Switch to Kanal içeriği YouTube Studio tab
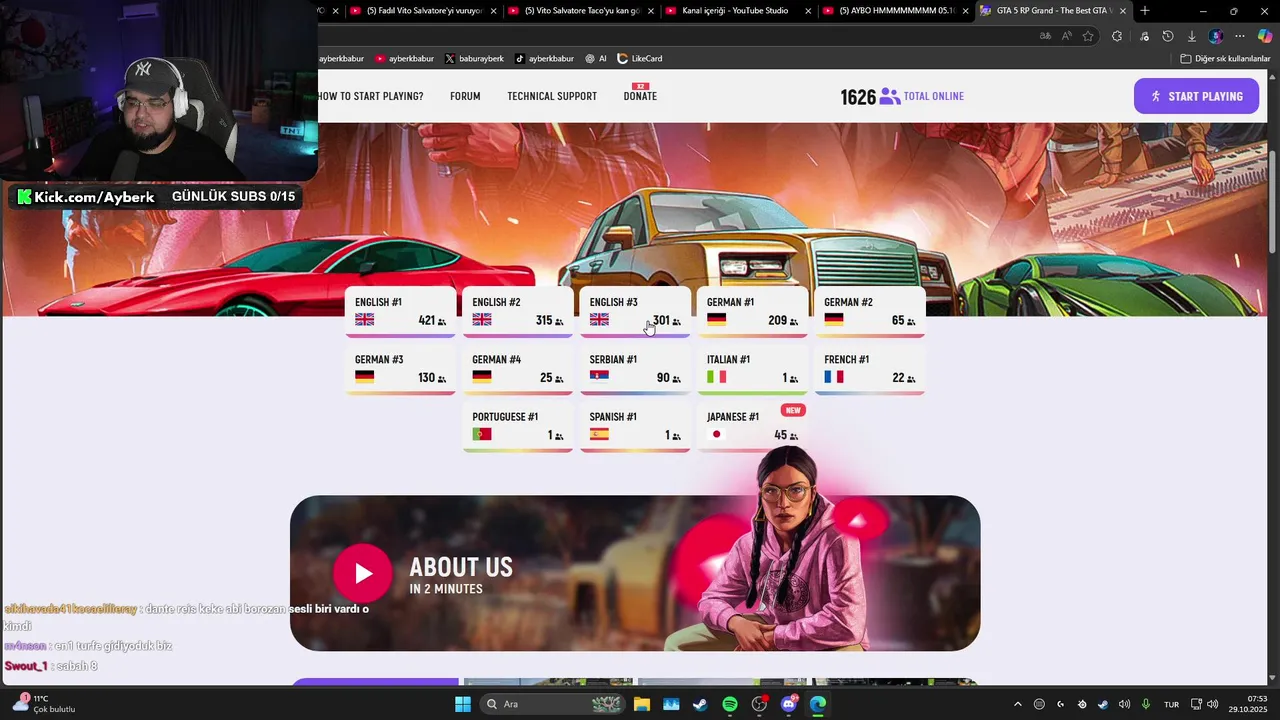 (x=738, y=11)
